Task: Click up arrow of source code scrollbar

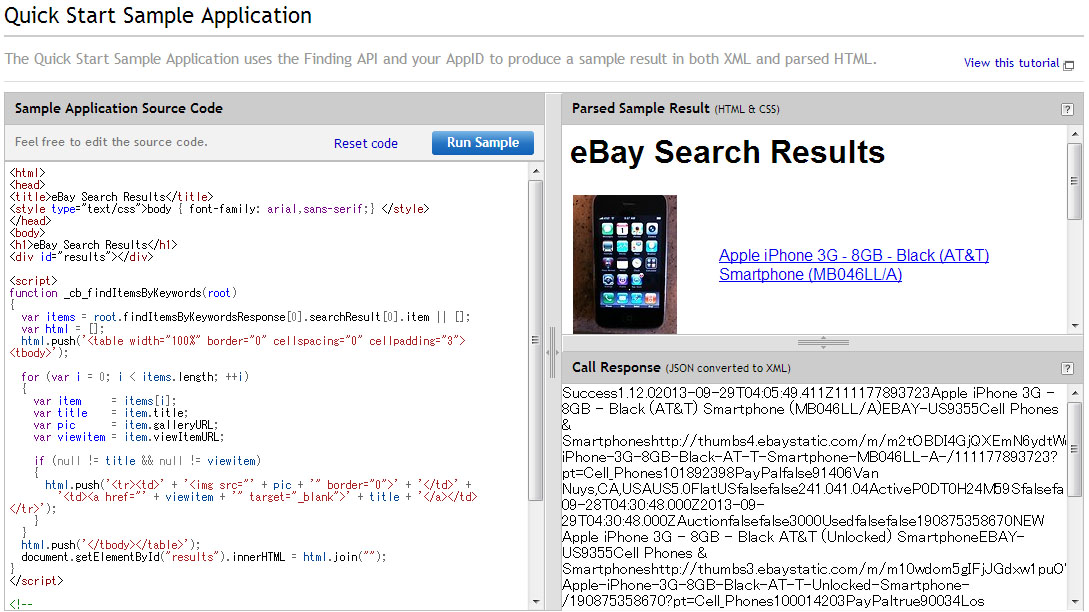Action: [535, 171]
